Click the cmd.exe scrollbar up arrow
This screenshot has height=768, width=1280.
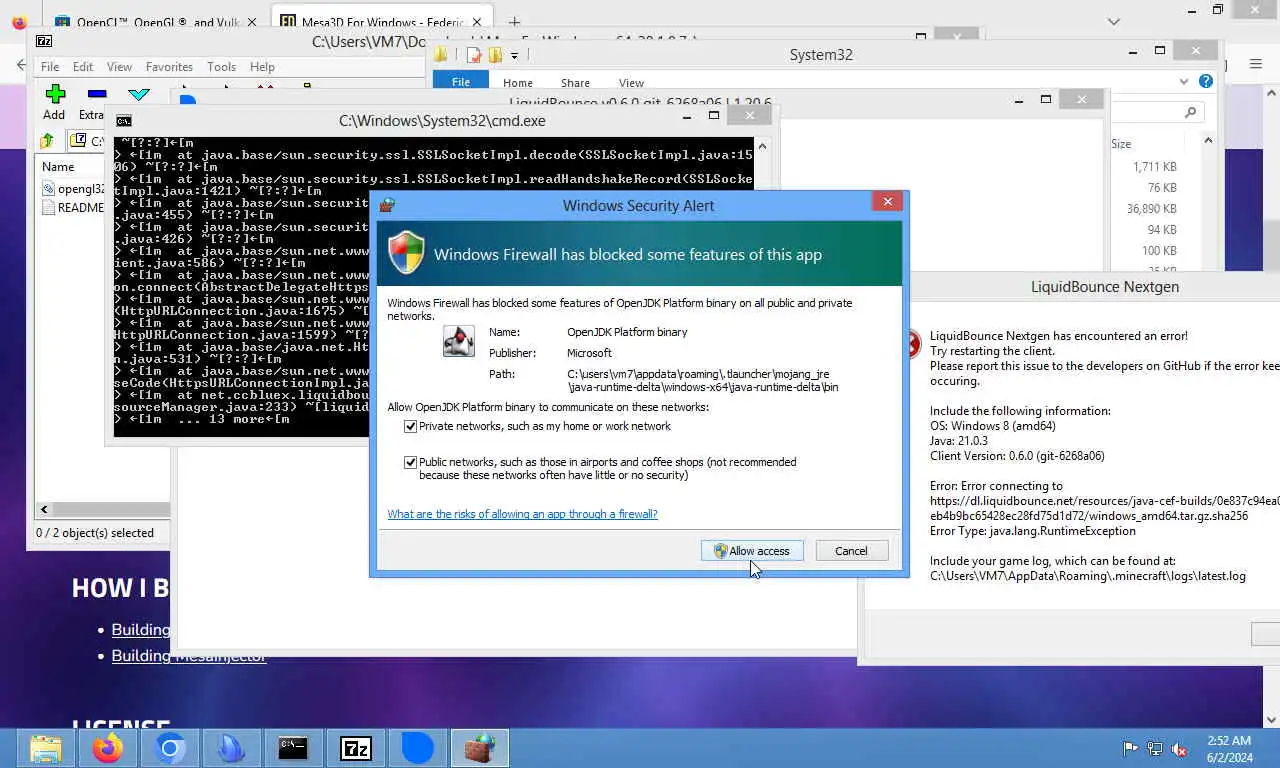point(761,146)
